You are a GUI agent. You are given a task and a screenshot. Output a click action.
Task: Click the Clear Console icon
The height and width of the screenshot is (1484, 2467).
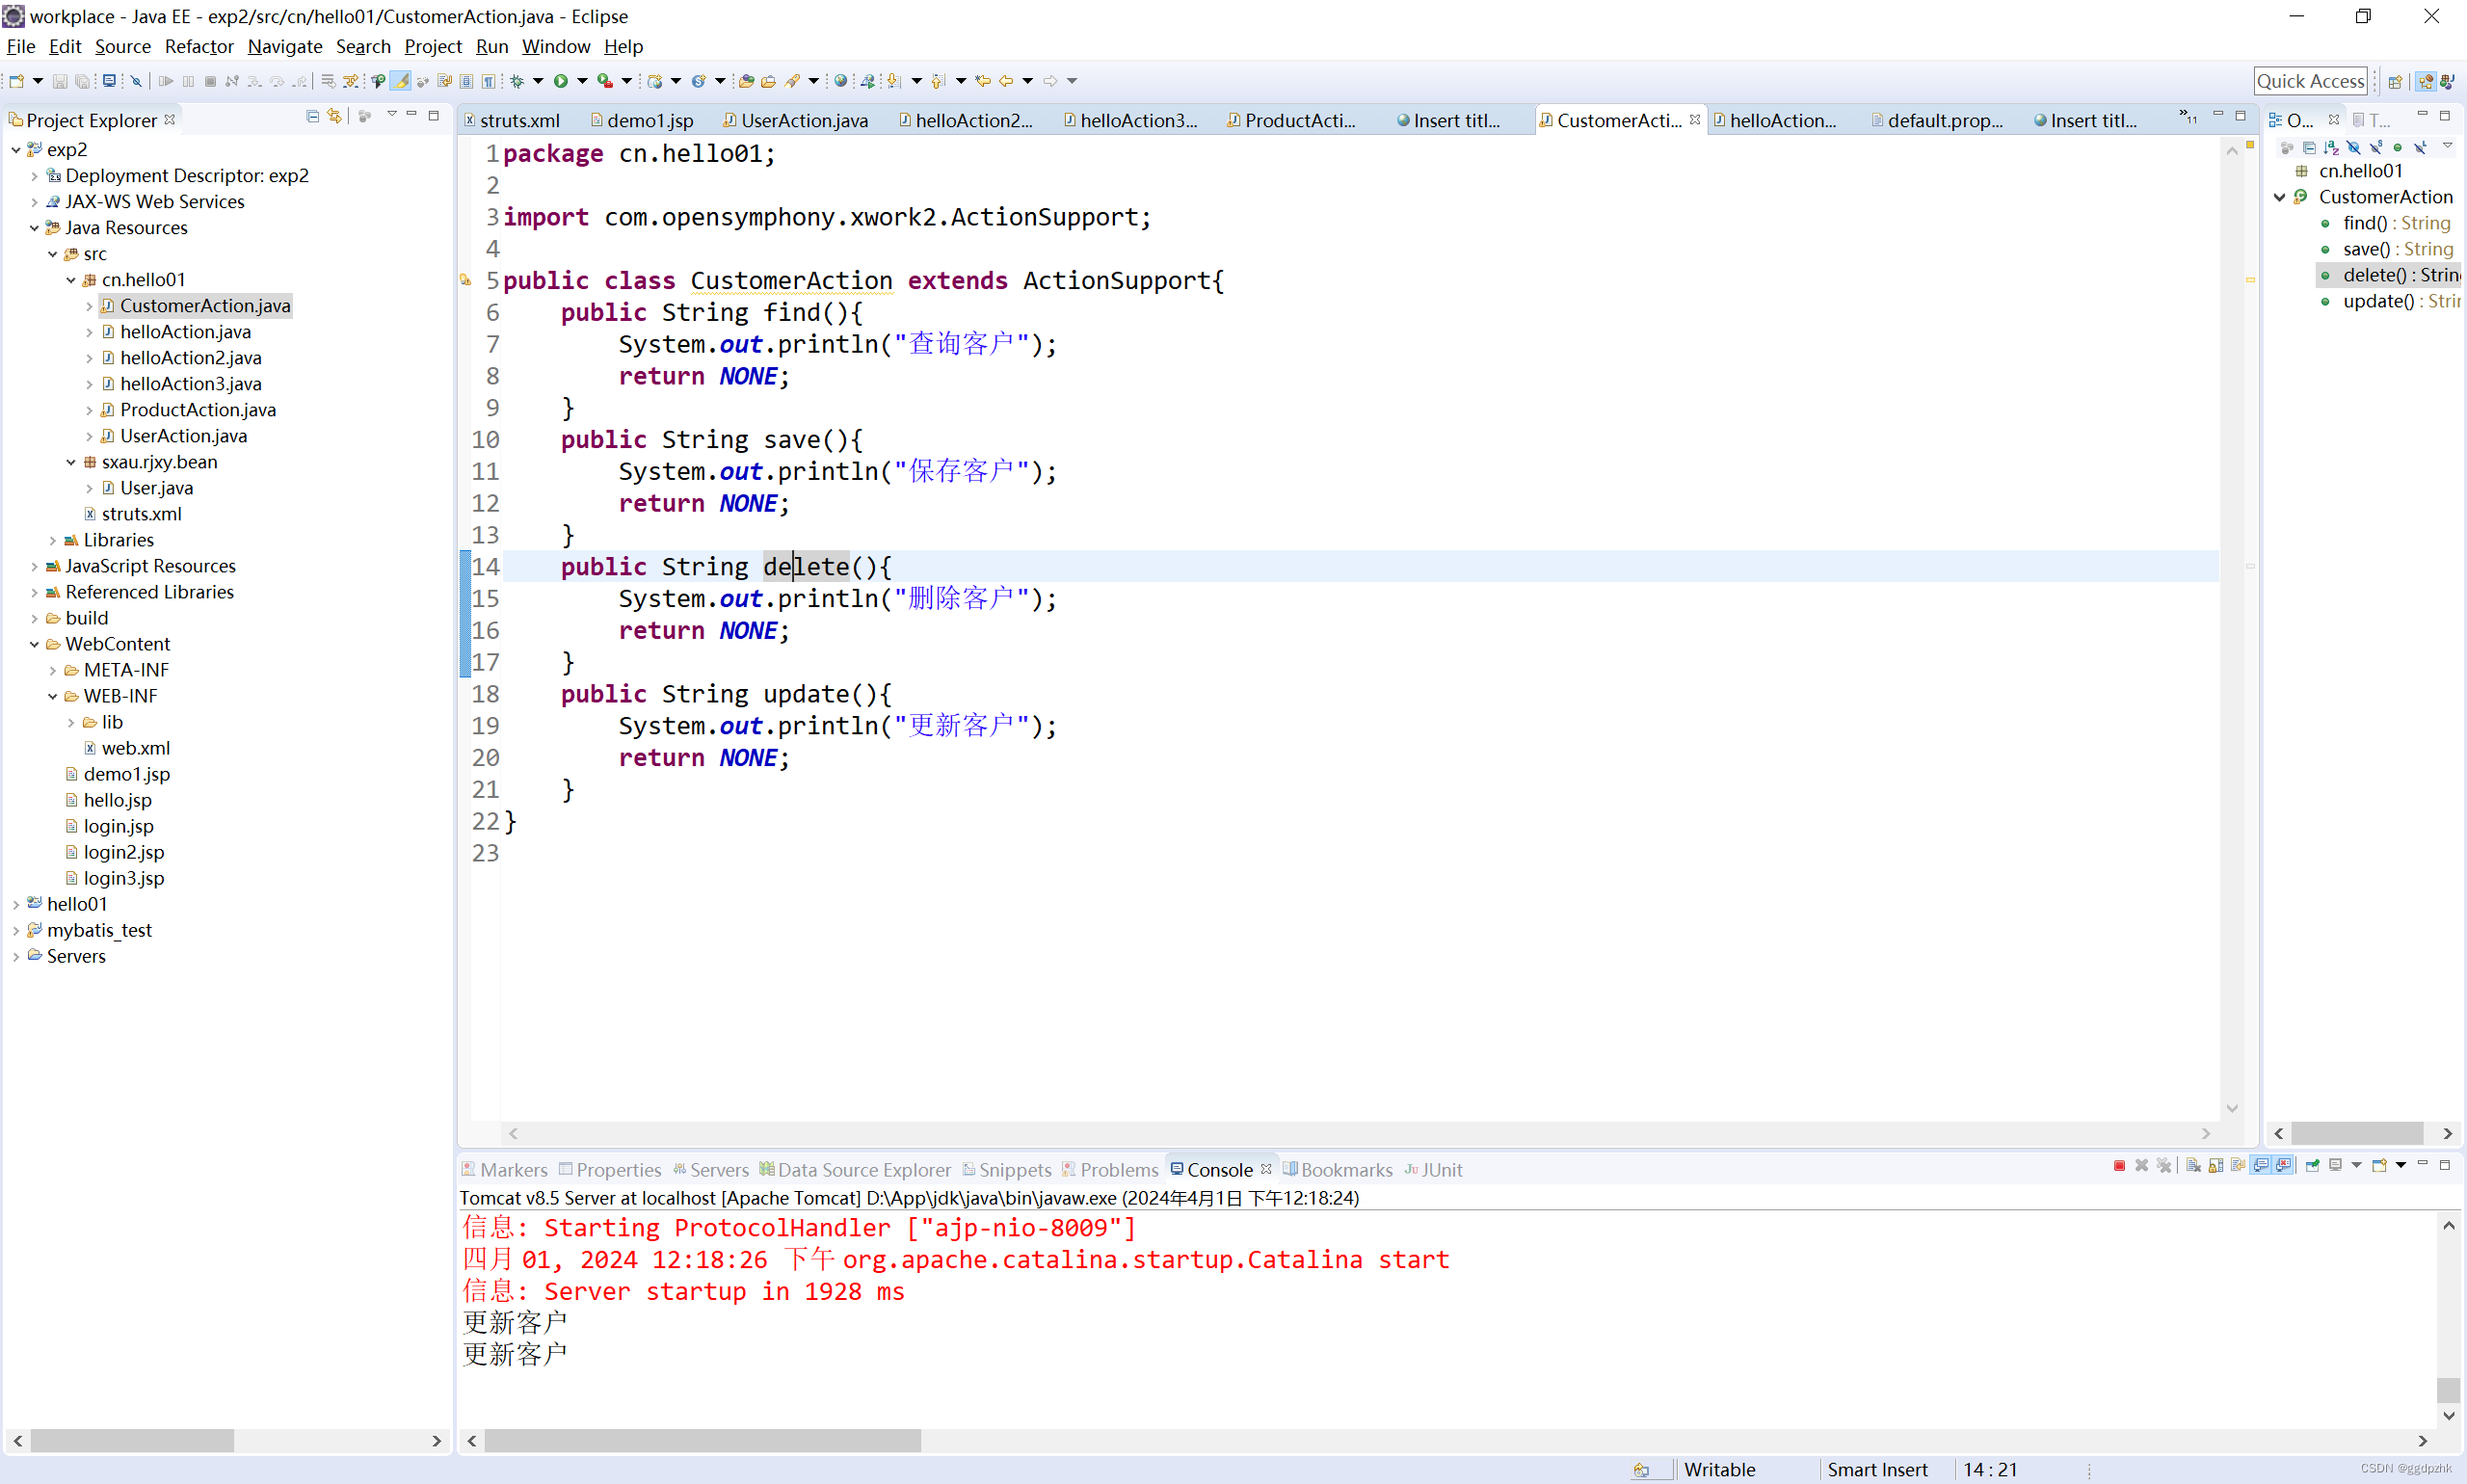pos(2193,1166)
